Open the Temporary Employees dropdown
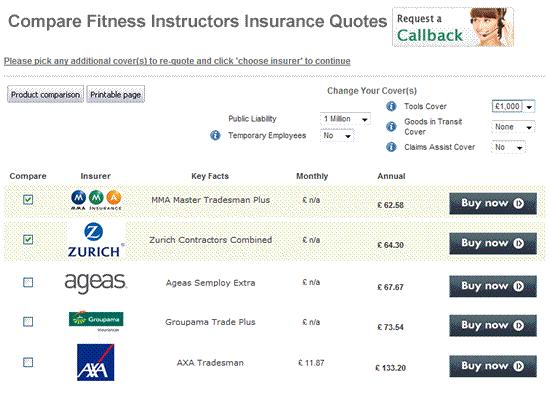Screen dimensions: 550x397 (337, 136)
